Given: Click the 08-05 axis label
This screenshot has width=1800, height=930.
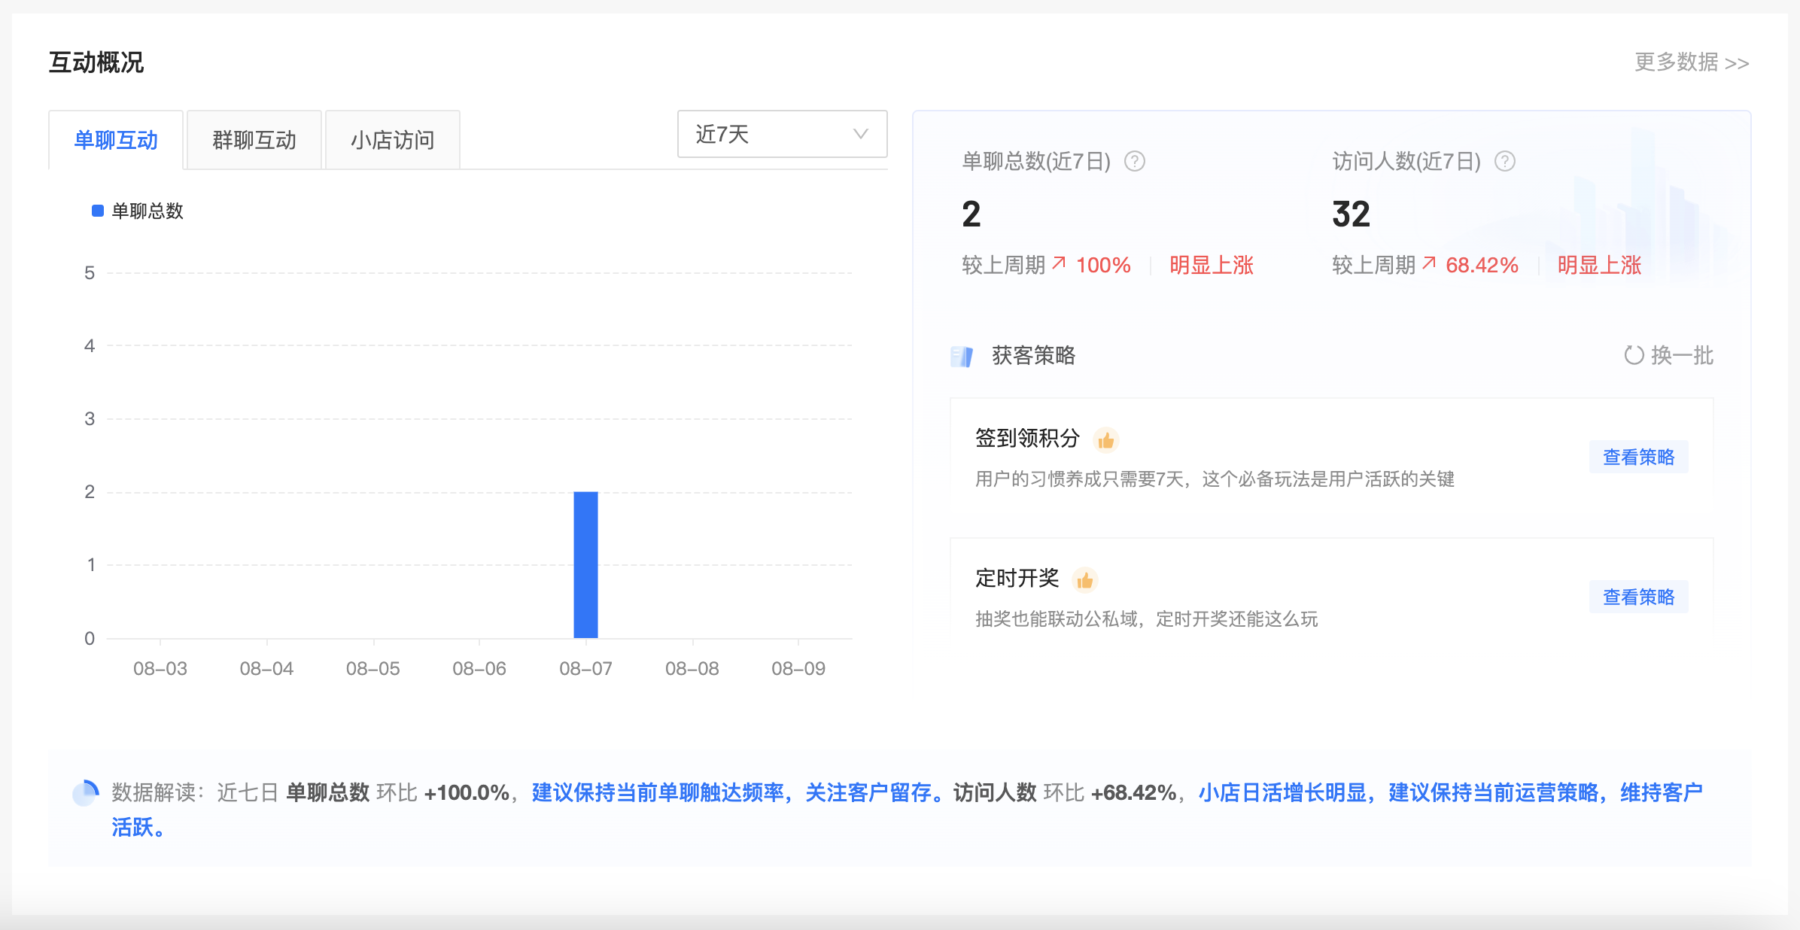Looking at the screenshot, I should tap(373, 669).
